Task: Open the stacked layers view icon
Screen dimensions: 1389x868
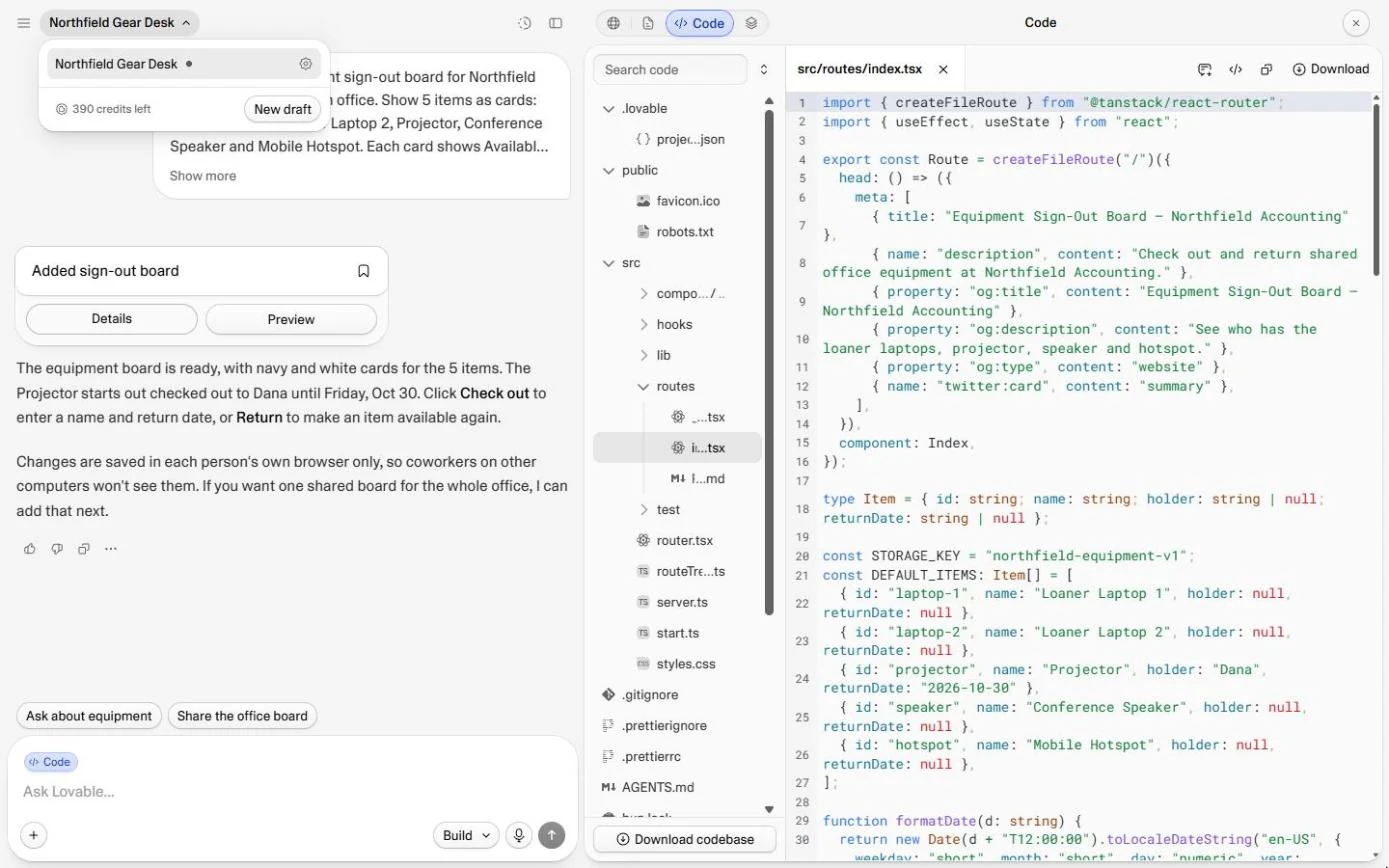Action: tap(751, 23)
